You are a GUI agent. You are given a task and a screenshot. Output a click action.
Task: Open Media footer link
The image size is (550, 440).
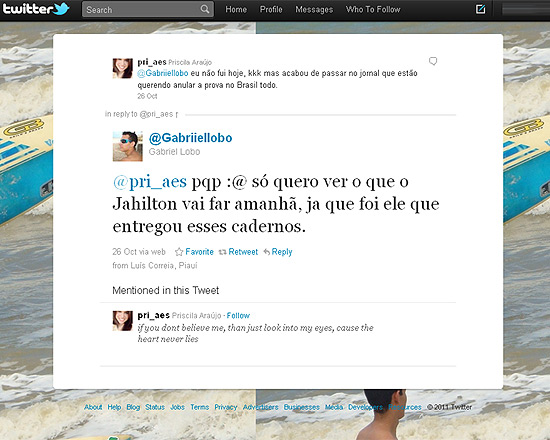tap(334, 407)
